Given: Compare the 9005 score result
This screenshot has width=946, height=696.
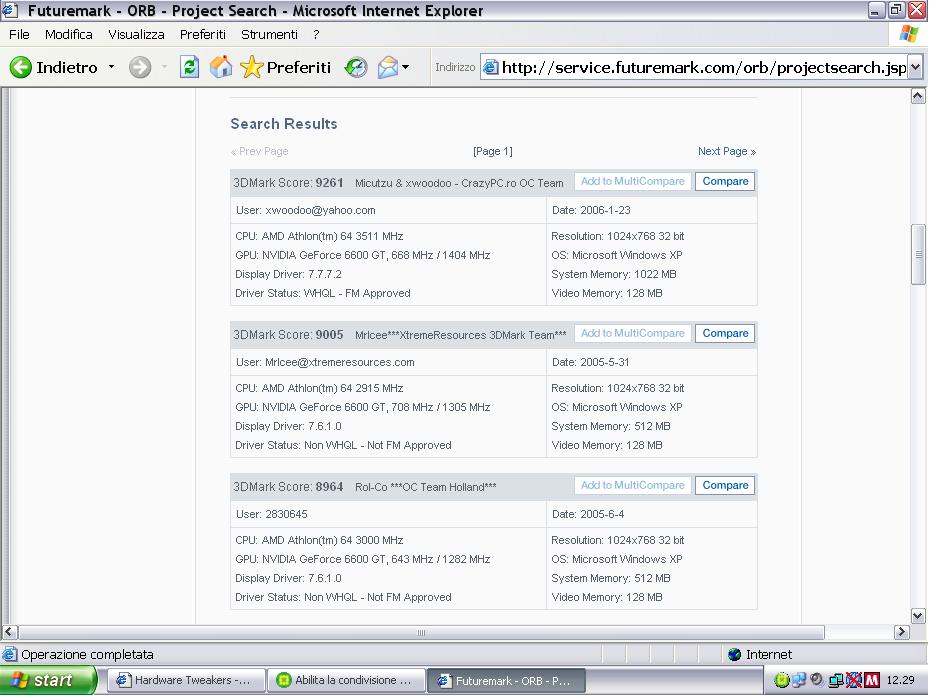Looking at the screenshot, I should point(725,334).
